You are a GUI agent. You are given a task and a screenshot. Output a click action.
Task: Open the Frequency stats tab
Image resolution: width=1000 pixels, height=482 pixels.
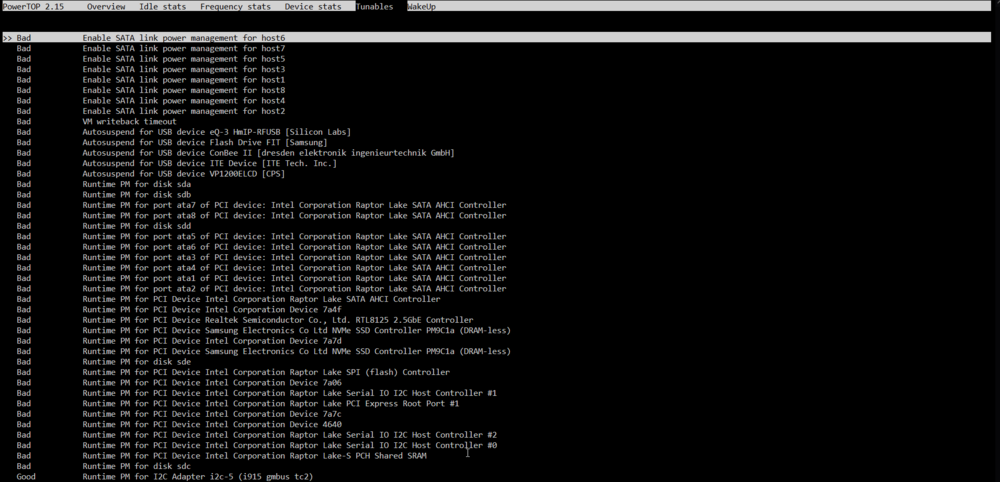point(235,6)
